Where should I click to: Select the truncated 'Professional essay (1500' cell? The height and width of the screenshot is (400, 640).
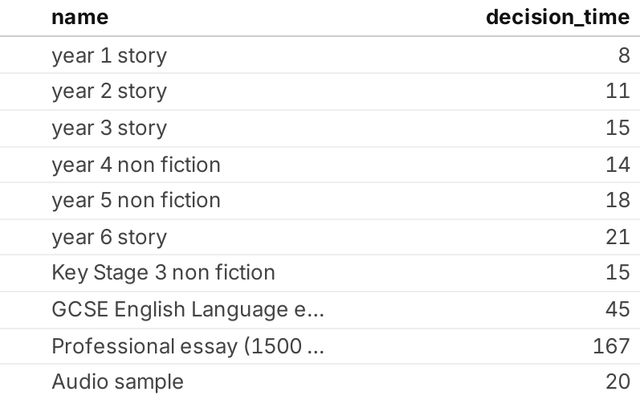[188, 346]
